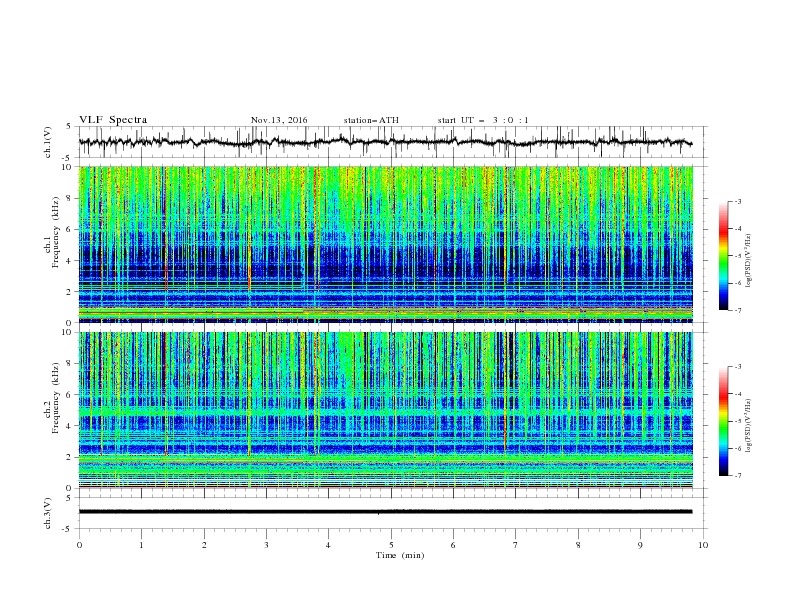Click the '-7' label on the lower colorbar

point(738,475)
